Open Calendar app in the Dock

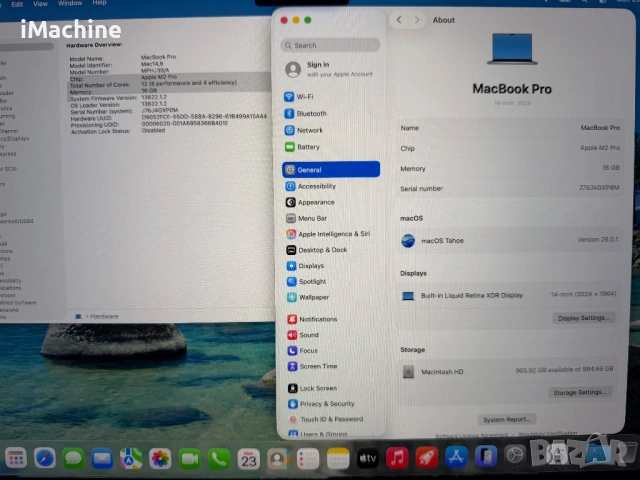(x=249, y=460)
